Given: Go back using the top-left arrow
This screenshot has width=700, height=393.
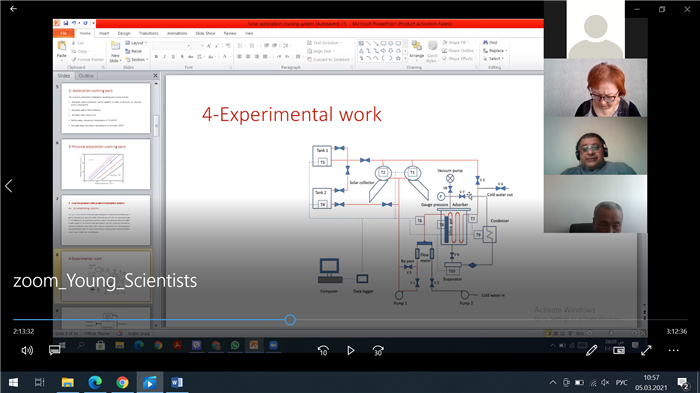Looking at the screenshot, I should 13,8.
